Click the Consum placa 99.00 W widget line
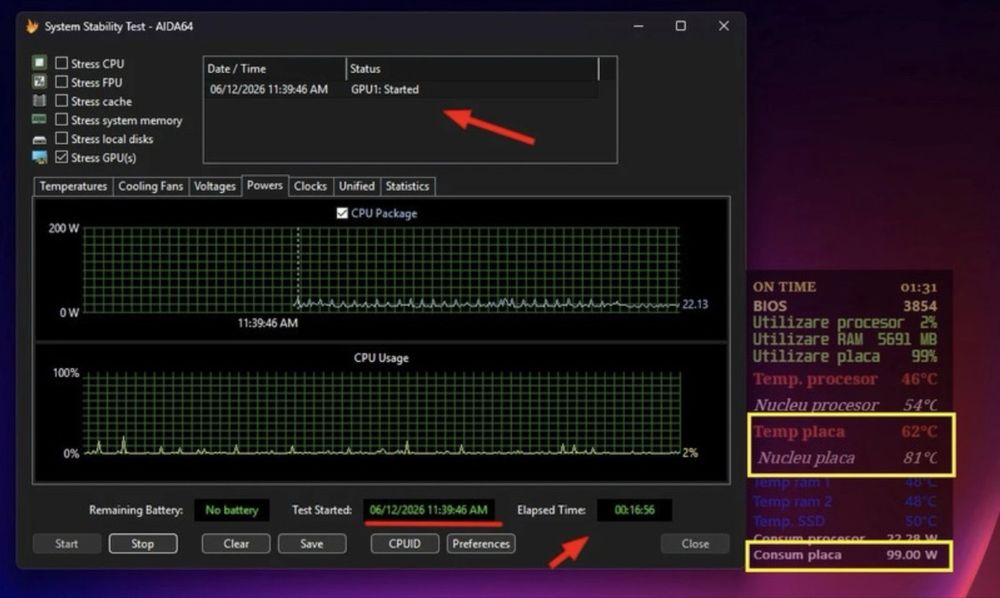This screenshot has height=598, width=1000. click(x=845, y=555)
